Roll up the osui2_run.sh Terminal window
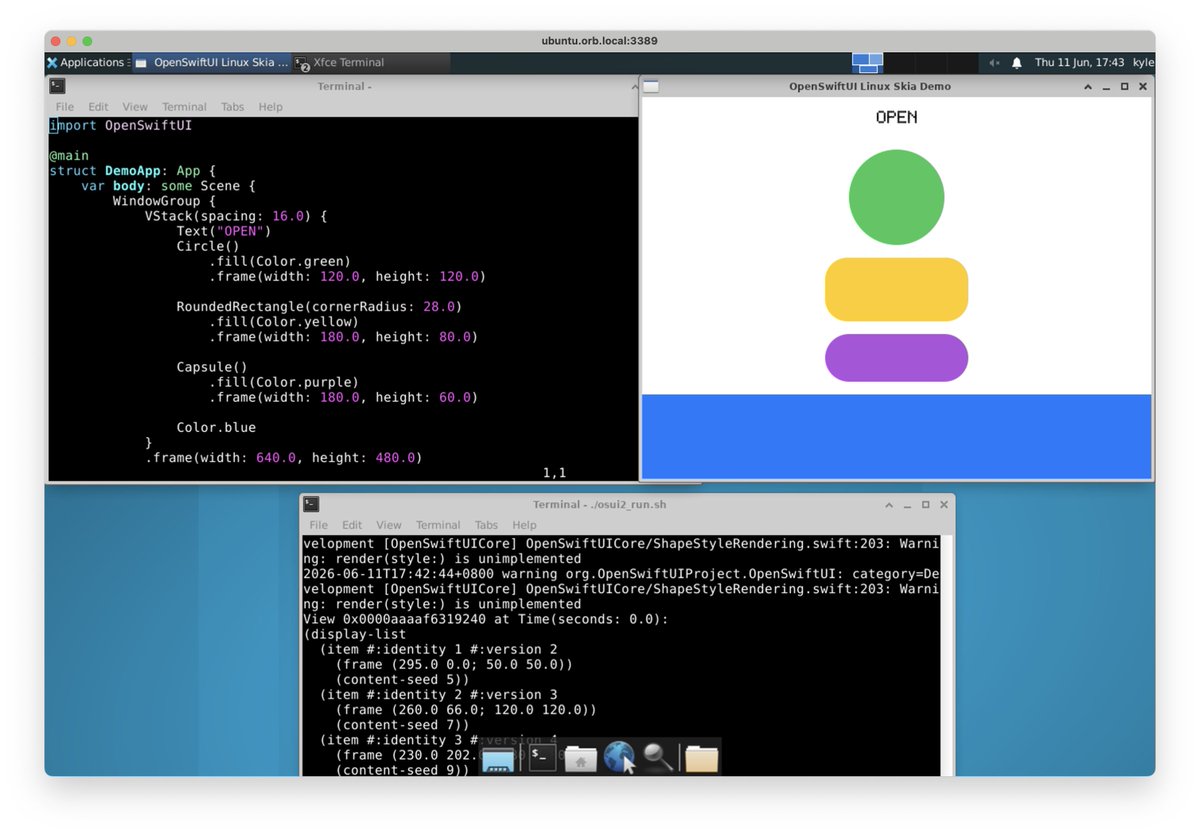Image resolution: width=1200 pixels, height=835 pixels. 890,505
